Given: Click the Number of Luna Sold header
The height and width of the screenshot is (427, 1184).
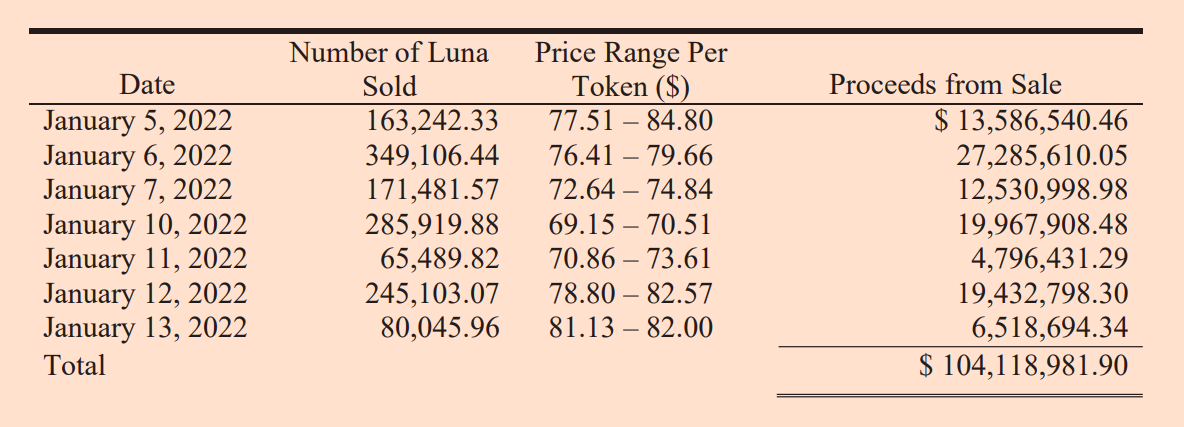Looking at the screenshot, I should pos(389,68).
